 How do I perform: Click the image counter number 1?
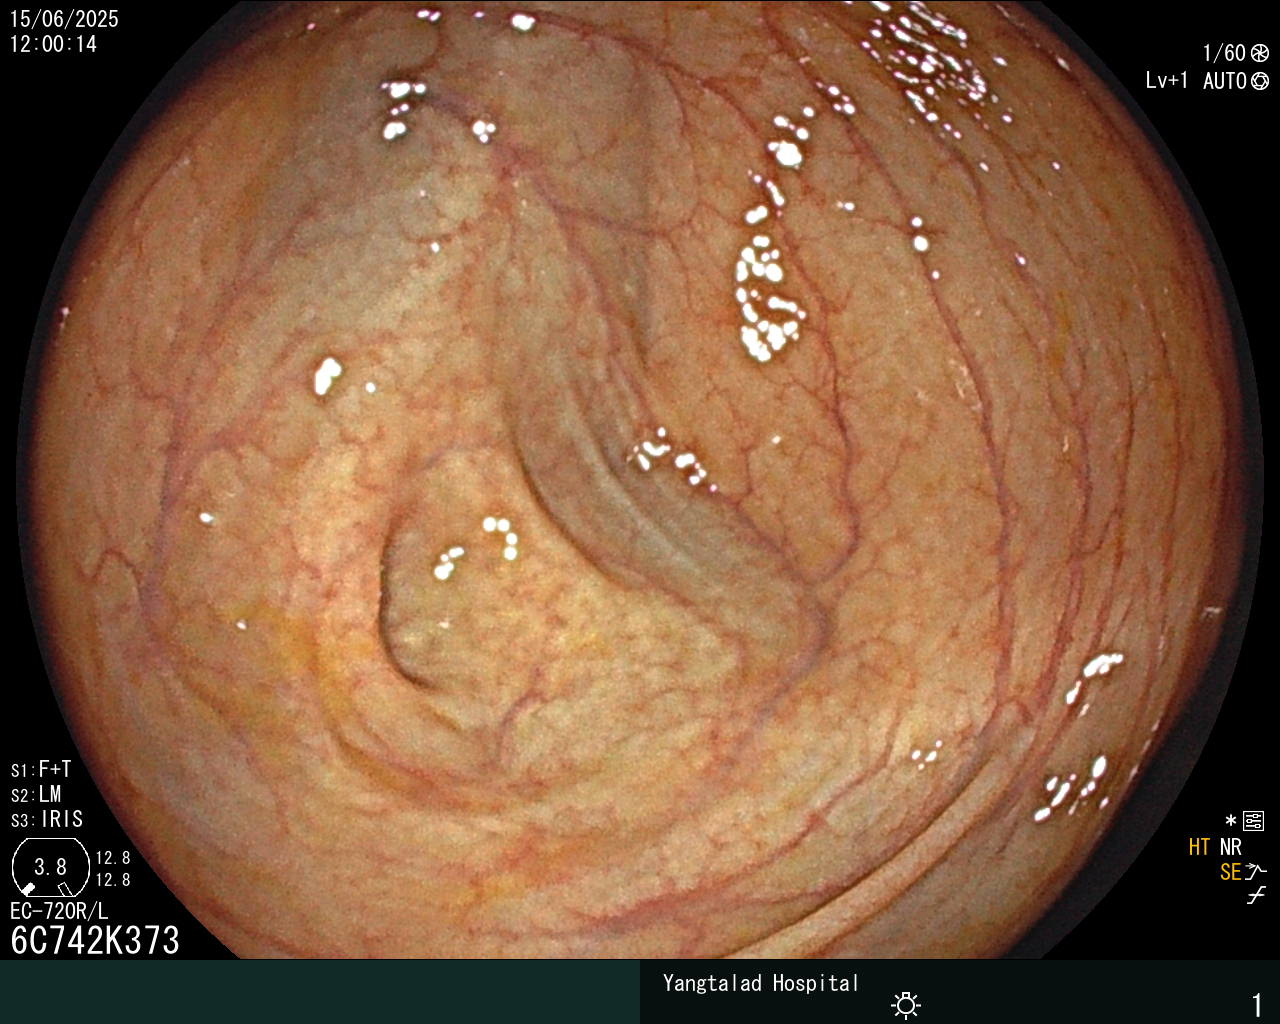click(1257, 1005)
